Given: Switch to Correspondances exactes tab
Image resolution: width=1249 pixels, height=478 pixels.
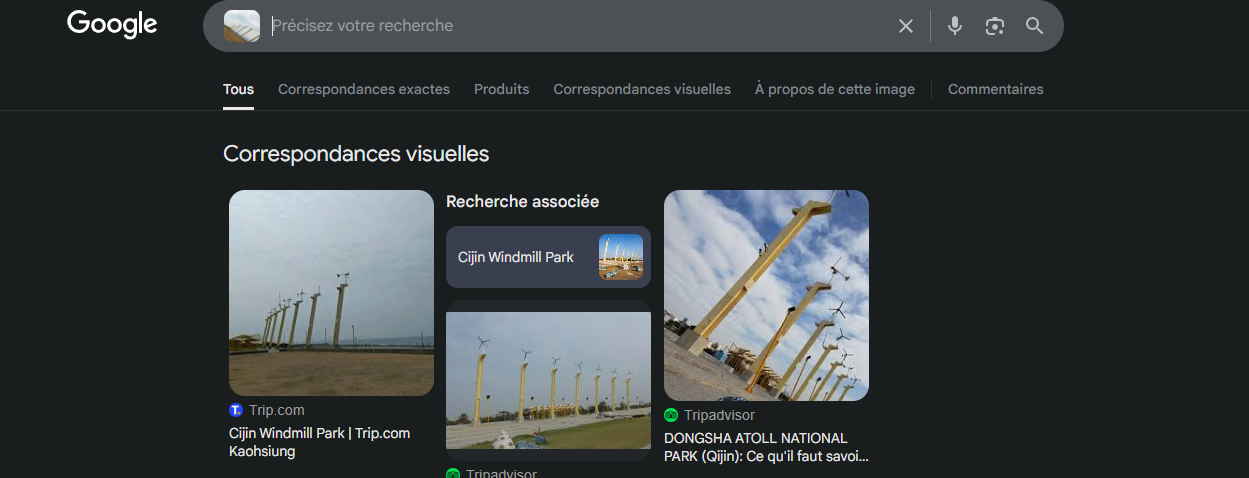Looking at the screenshot, I should [x=364, y=89].
